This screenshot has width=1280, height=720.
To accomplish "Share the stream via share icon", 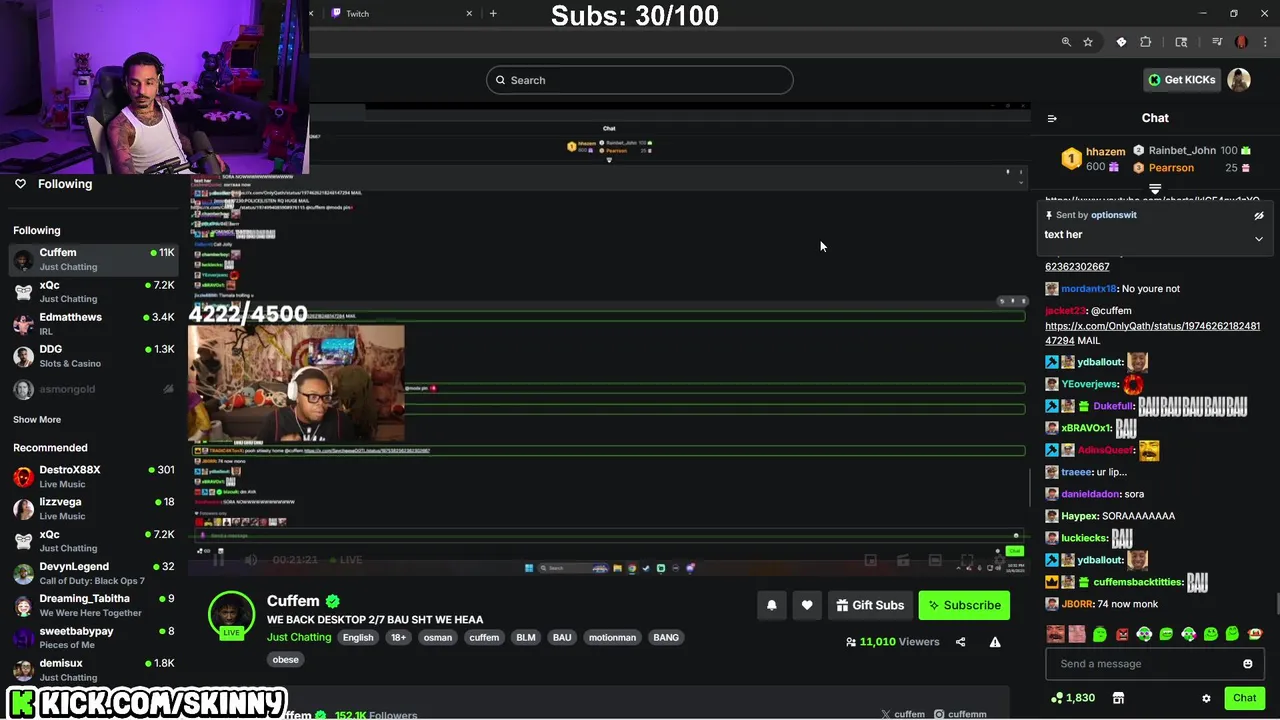I will coord(960,642).
